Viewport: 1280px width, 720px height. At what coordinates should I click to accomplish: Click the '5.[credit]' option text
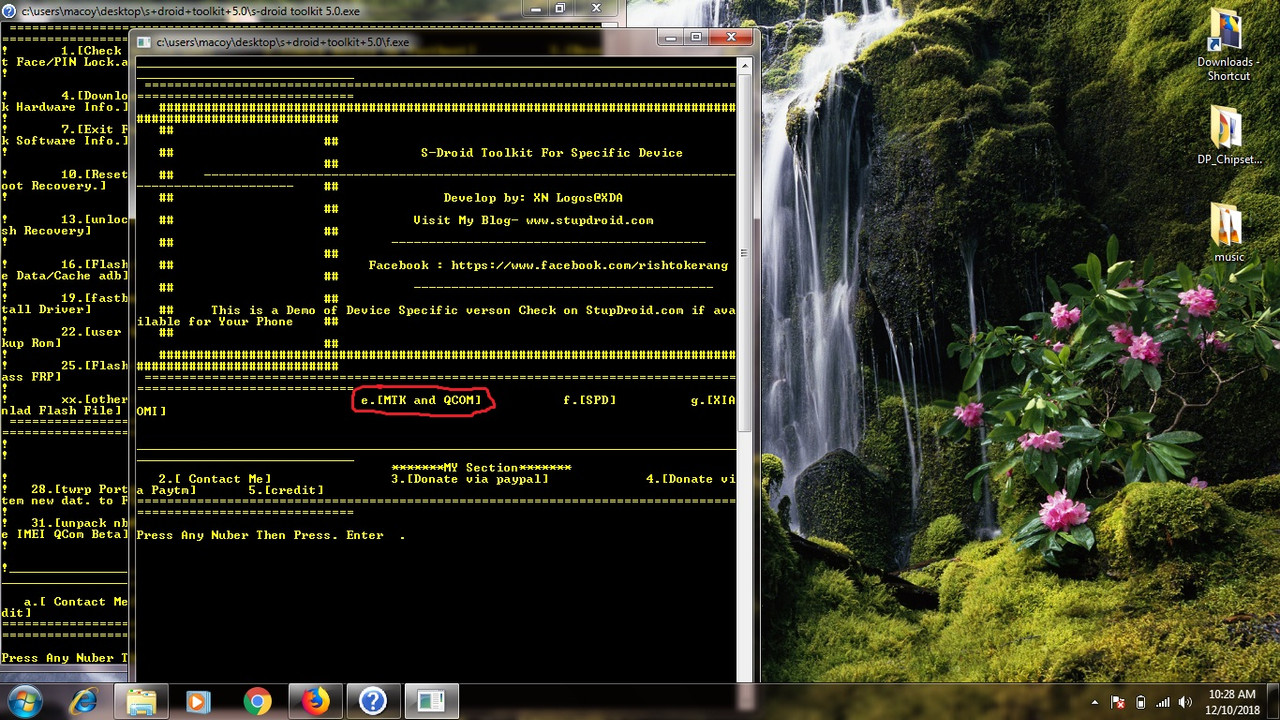point(286,490)
